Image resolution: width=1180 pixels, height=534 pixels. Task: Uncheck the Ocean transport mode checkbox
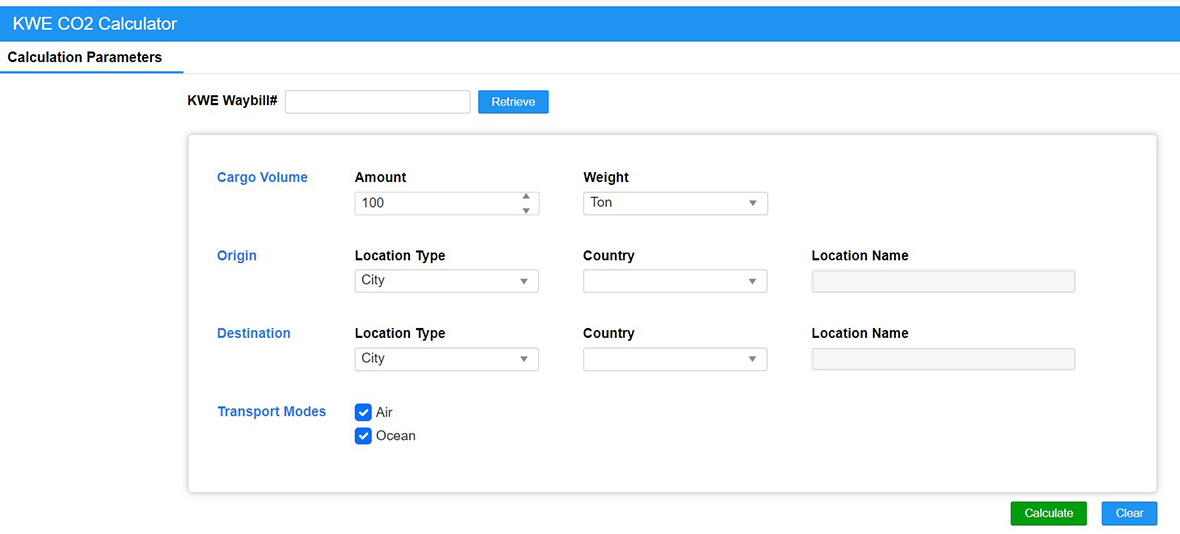click(x=363, y=435)
